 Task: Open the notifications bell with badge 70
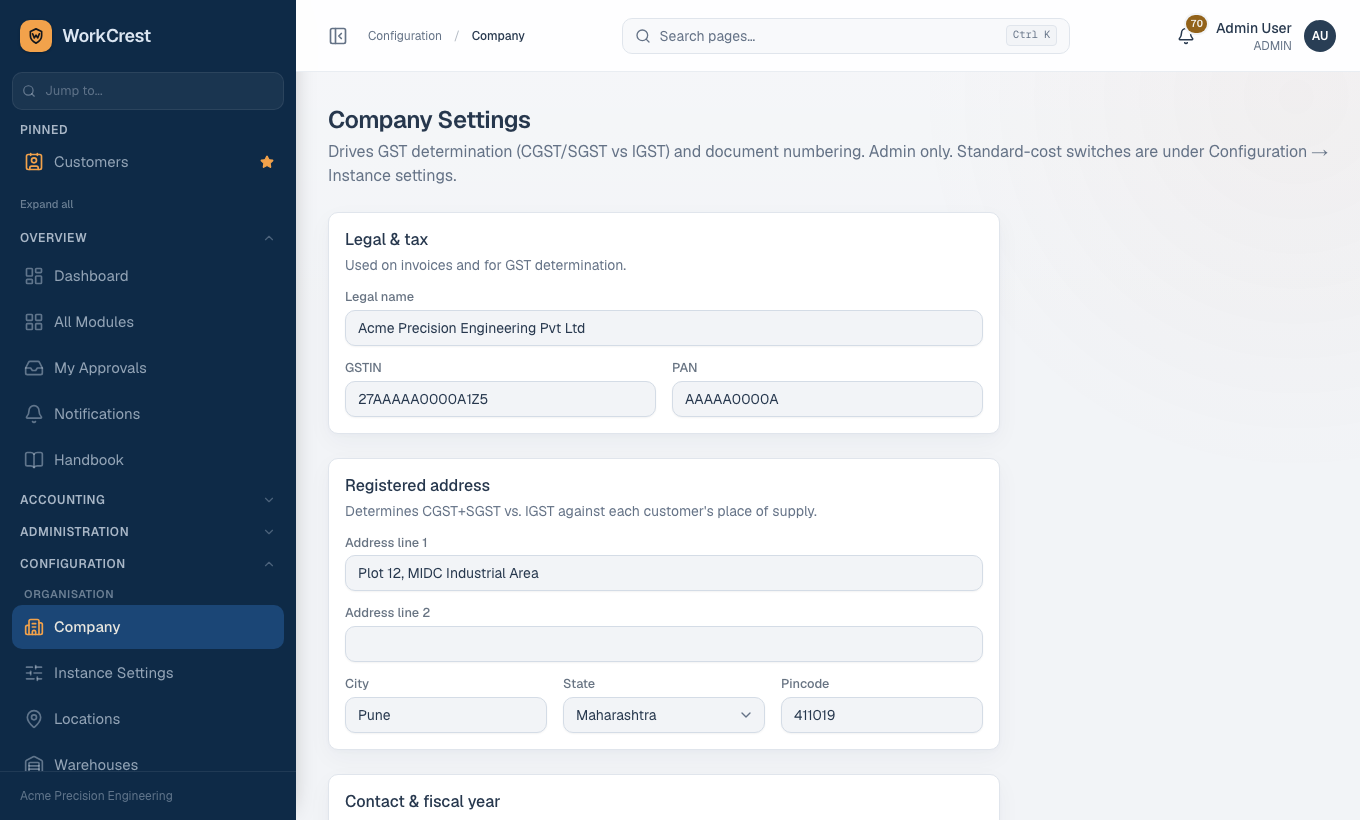pos(1186,36)
